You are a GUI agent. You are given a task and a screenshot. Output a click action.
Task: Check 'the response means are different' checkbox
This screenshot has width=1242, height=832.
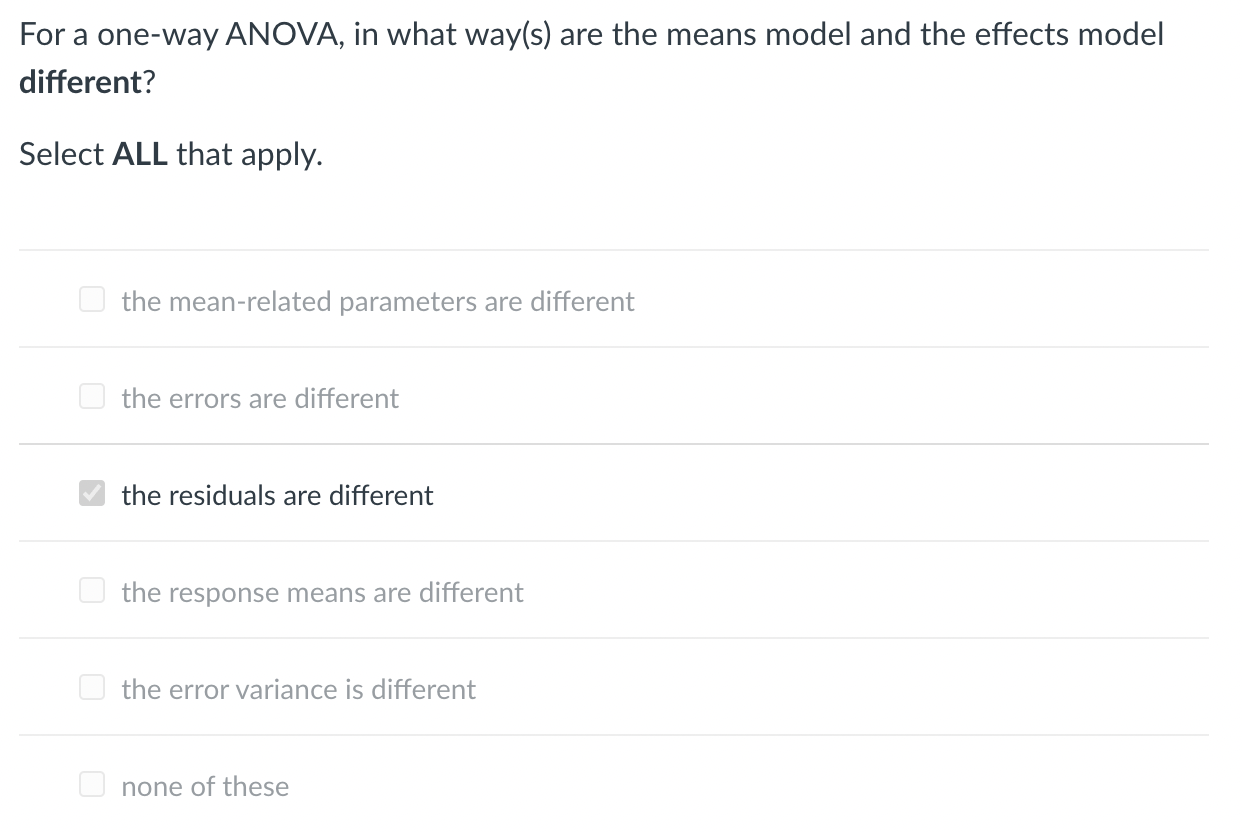91,589
